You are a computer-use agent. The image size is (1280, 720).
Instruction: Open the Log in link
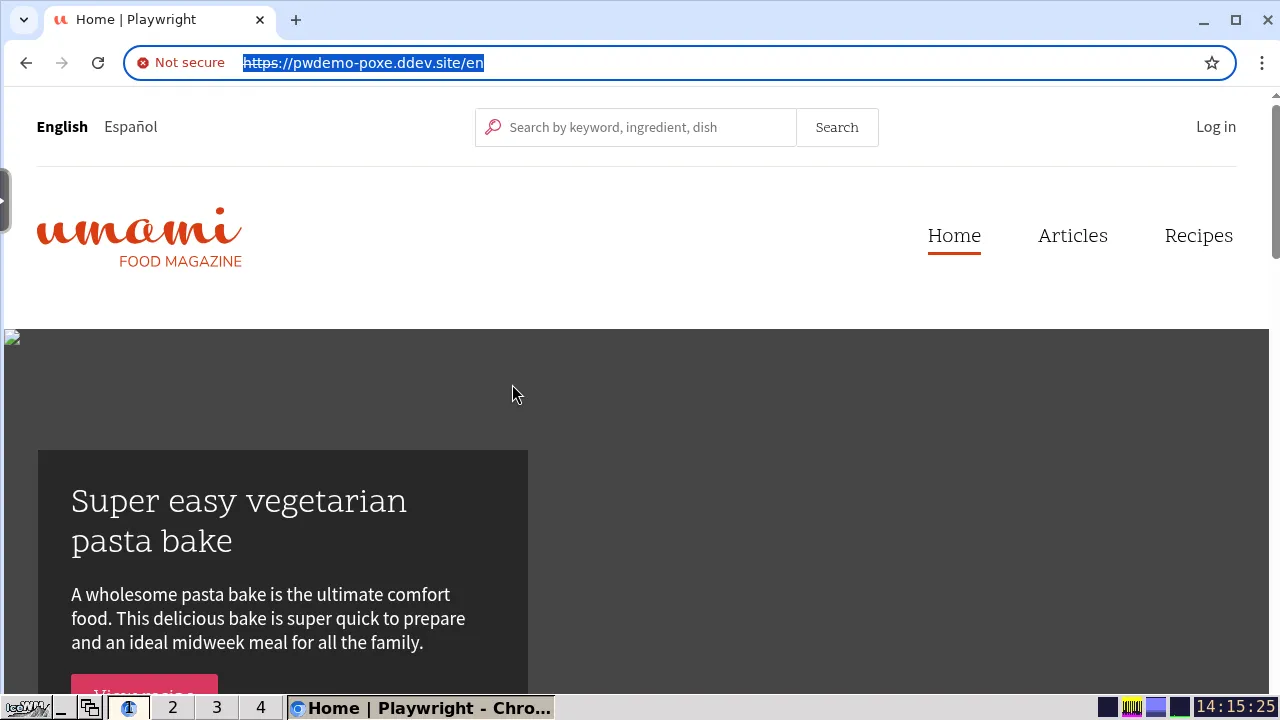[x=1215, y=127]
